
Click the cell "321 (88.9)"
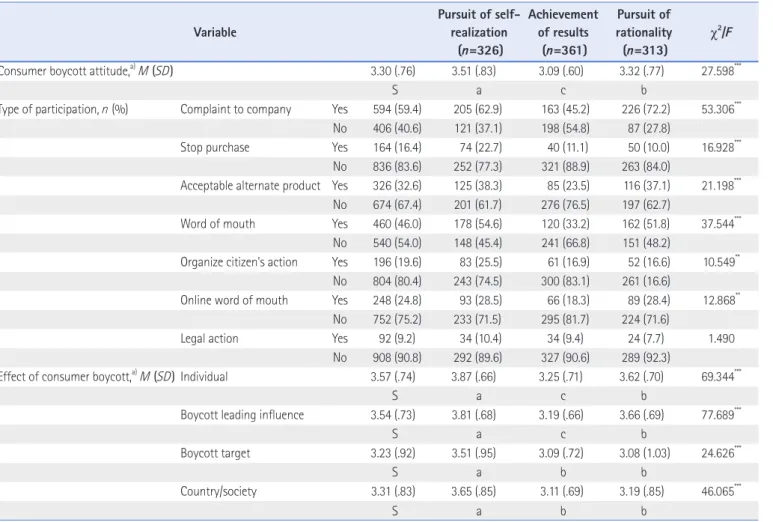pyautogui.click(x=565, y=167)
